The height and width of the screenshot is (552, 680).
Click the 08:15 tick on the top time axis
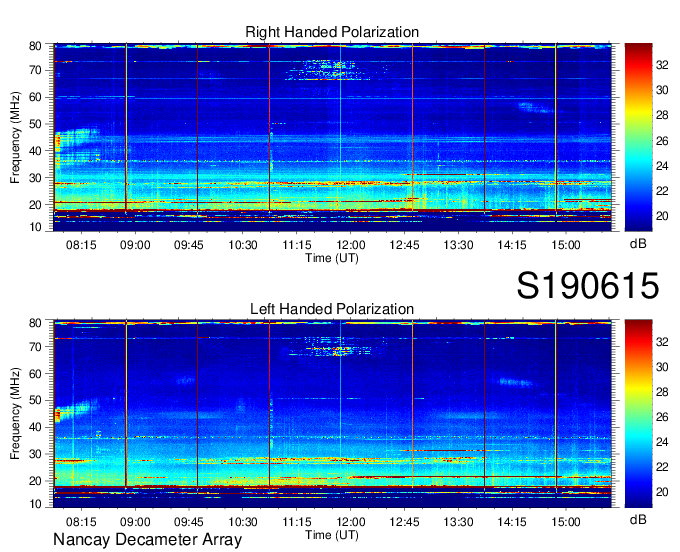tap(81, 245)
